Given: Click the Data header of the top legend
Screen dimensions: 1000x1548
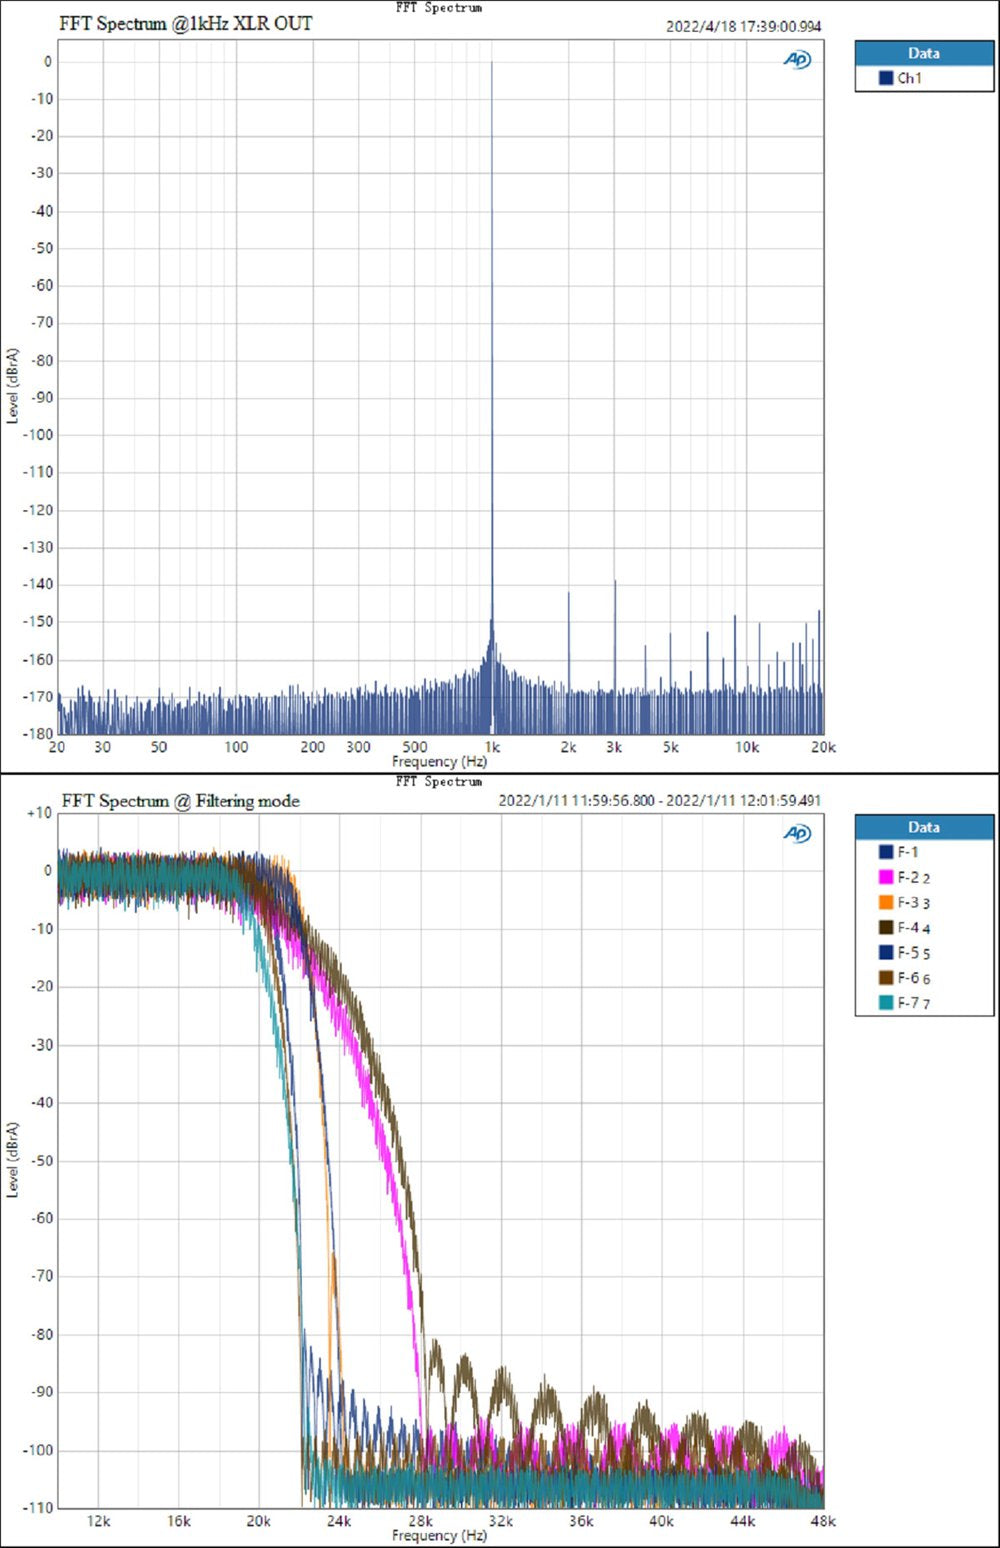Looking at the screenshot, I should point(923,53).
